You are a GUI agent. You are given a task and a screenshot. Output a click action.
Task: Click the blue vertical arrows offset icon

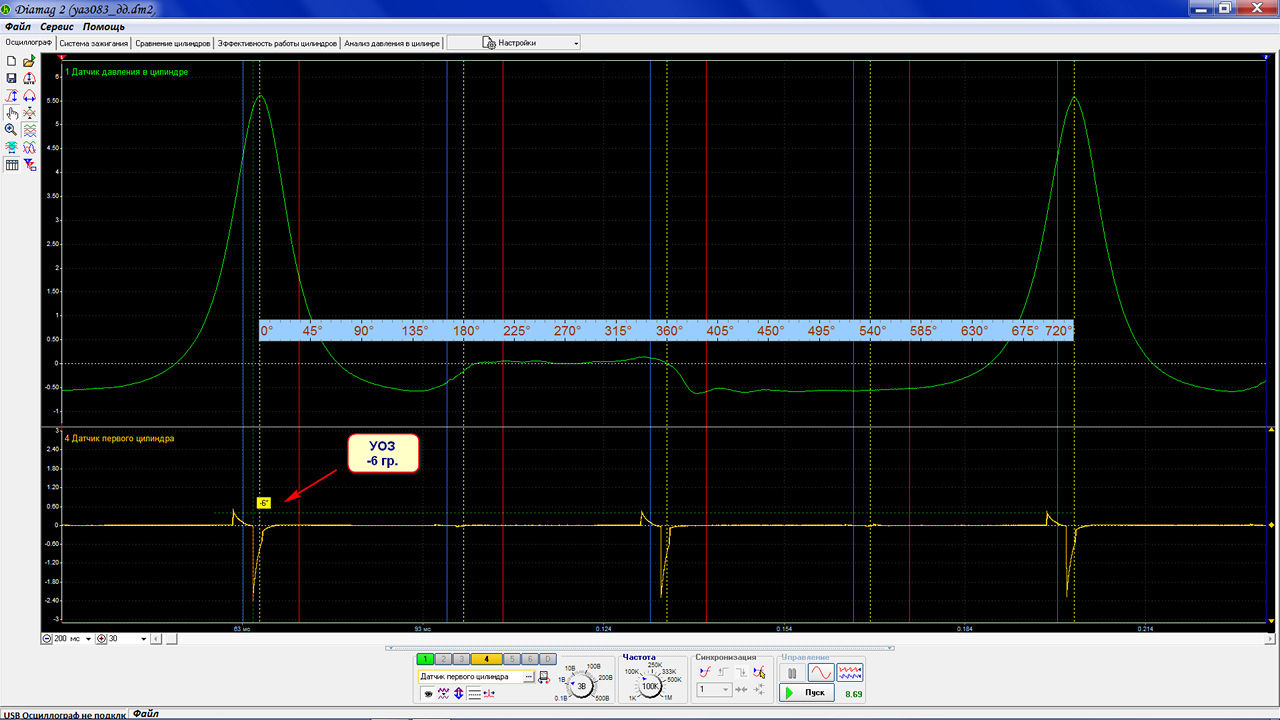(458, 694)
